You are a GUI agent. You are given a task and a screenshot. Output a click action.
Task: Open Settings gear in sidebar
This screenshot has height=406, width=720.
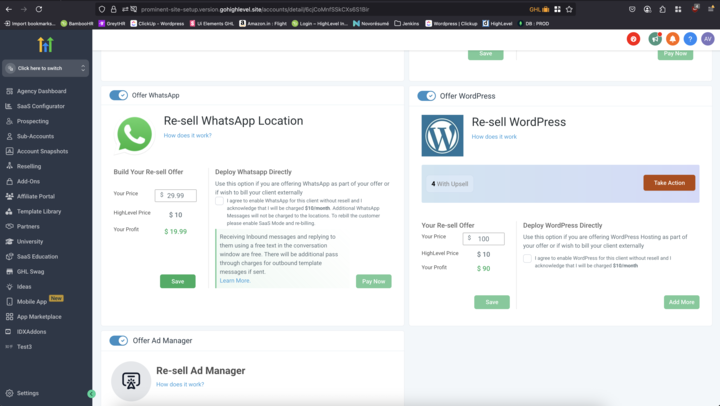(9, 393)
